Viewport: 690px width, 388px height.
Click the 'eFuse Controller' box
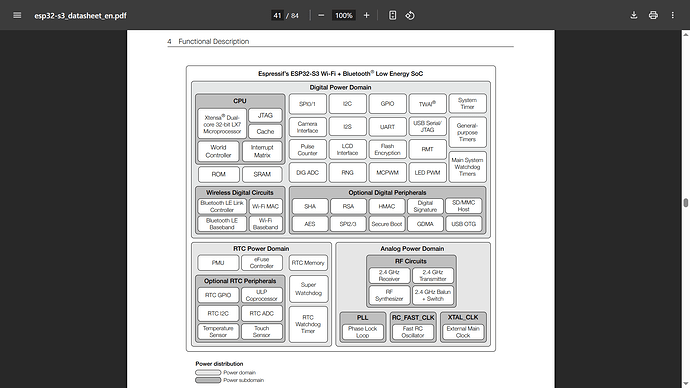[x=262, y=263]
